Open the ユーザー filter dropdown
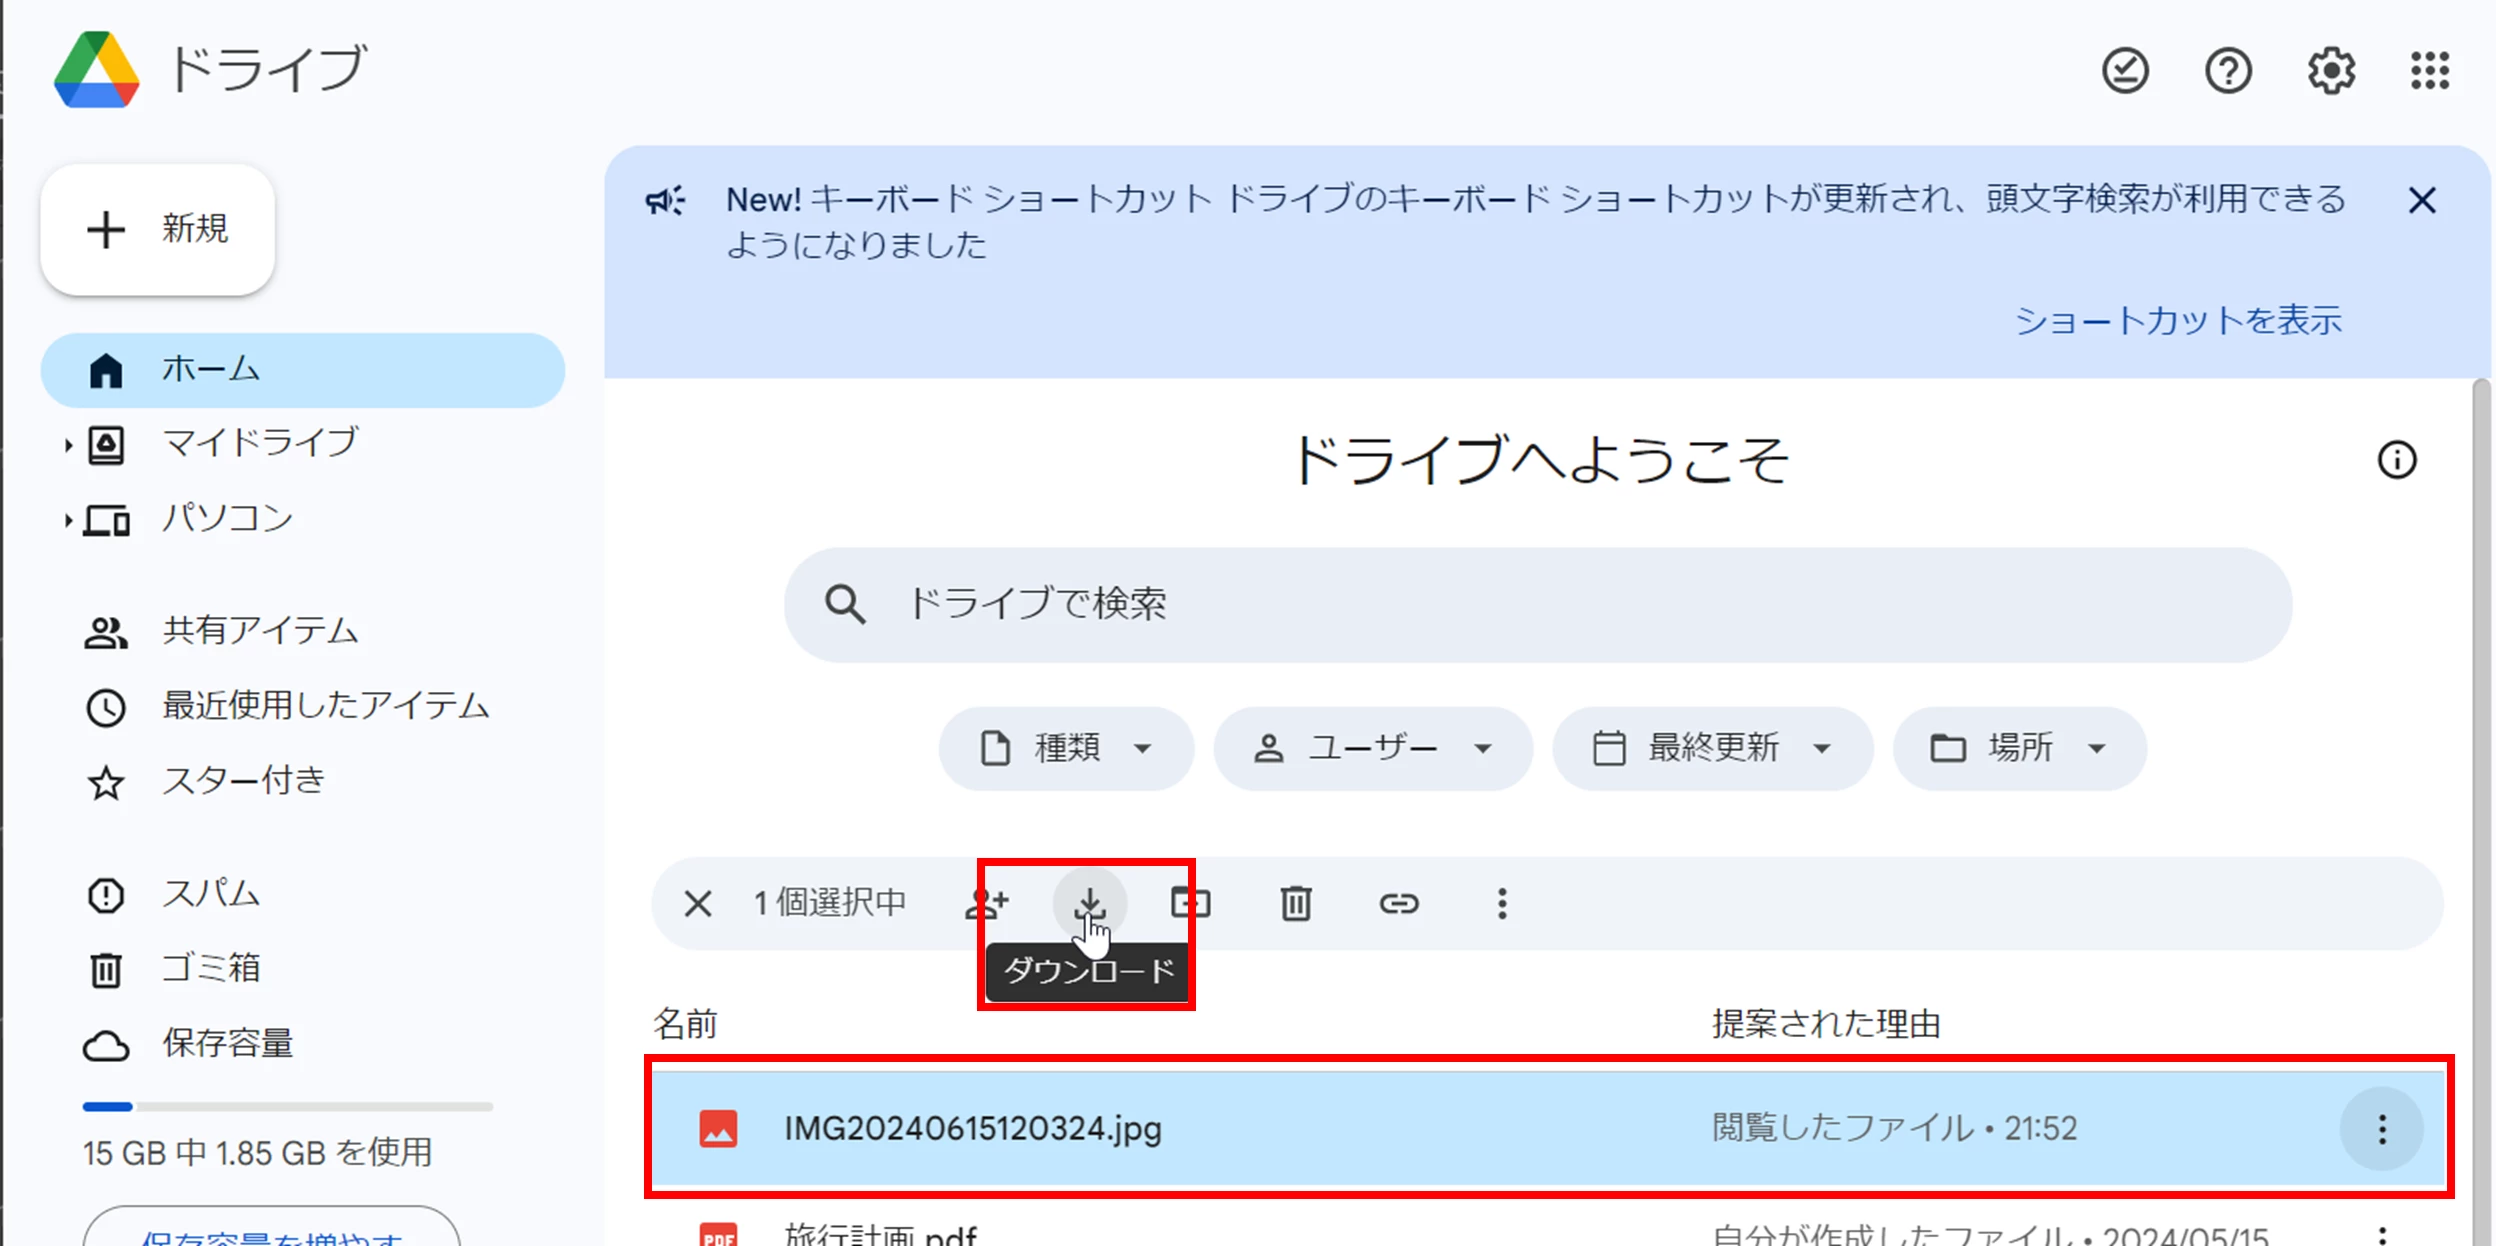2496x1246 pixels. 1372,748
